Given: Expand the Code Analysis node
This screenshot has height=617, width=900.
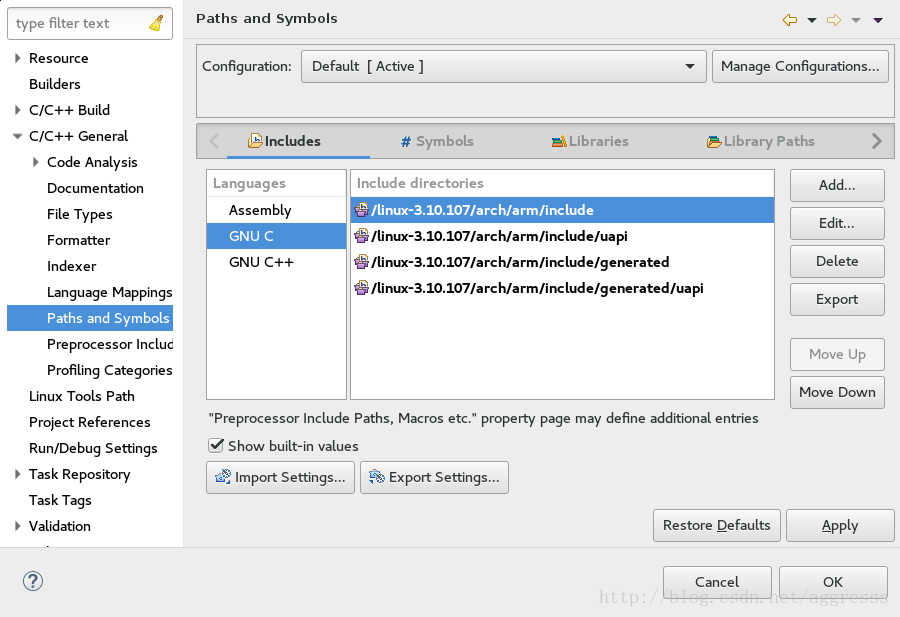Looking at the screenshot, I should (x=36, y=162).
